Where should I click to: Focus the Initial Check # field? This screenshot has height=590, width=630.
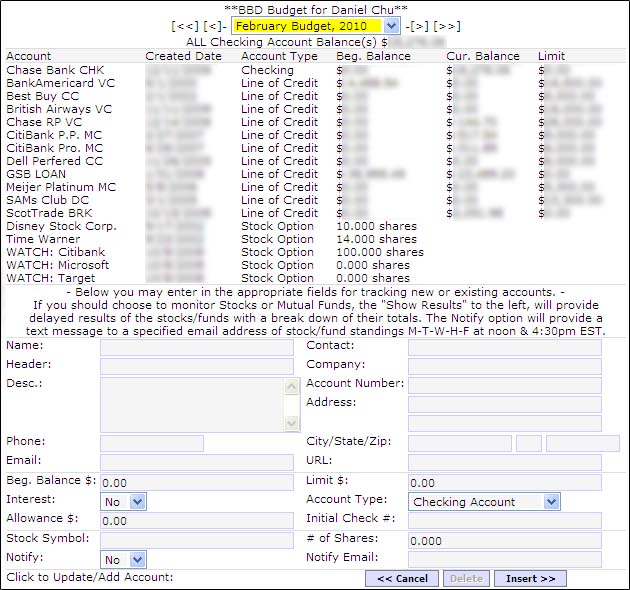click(505, 520)
